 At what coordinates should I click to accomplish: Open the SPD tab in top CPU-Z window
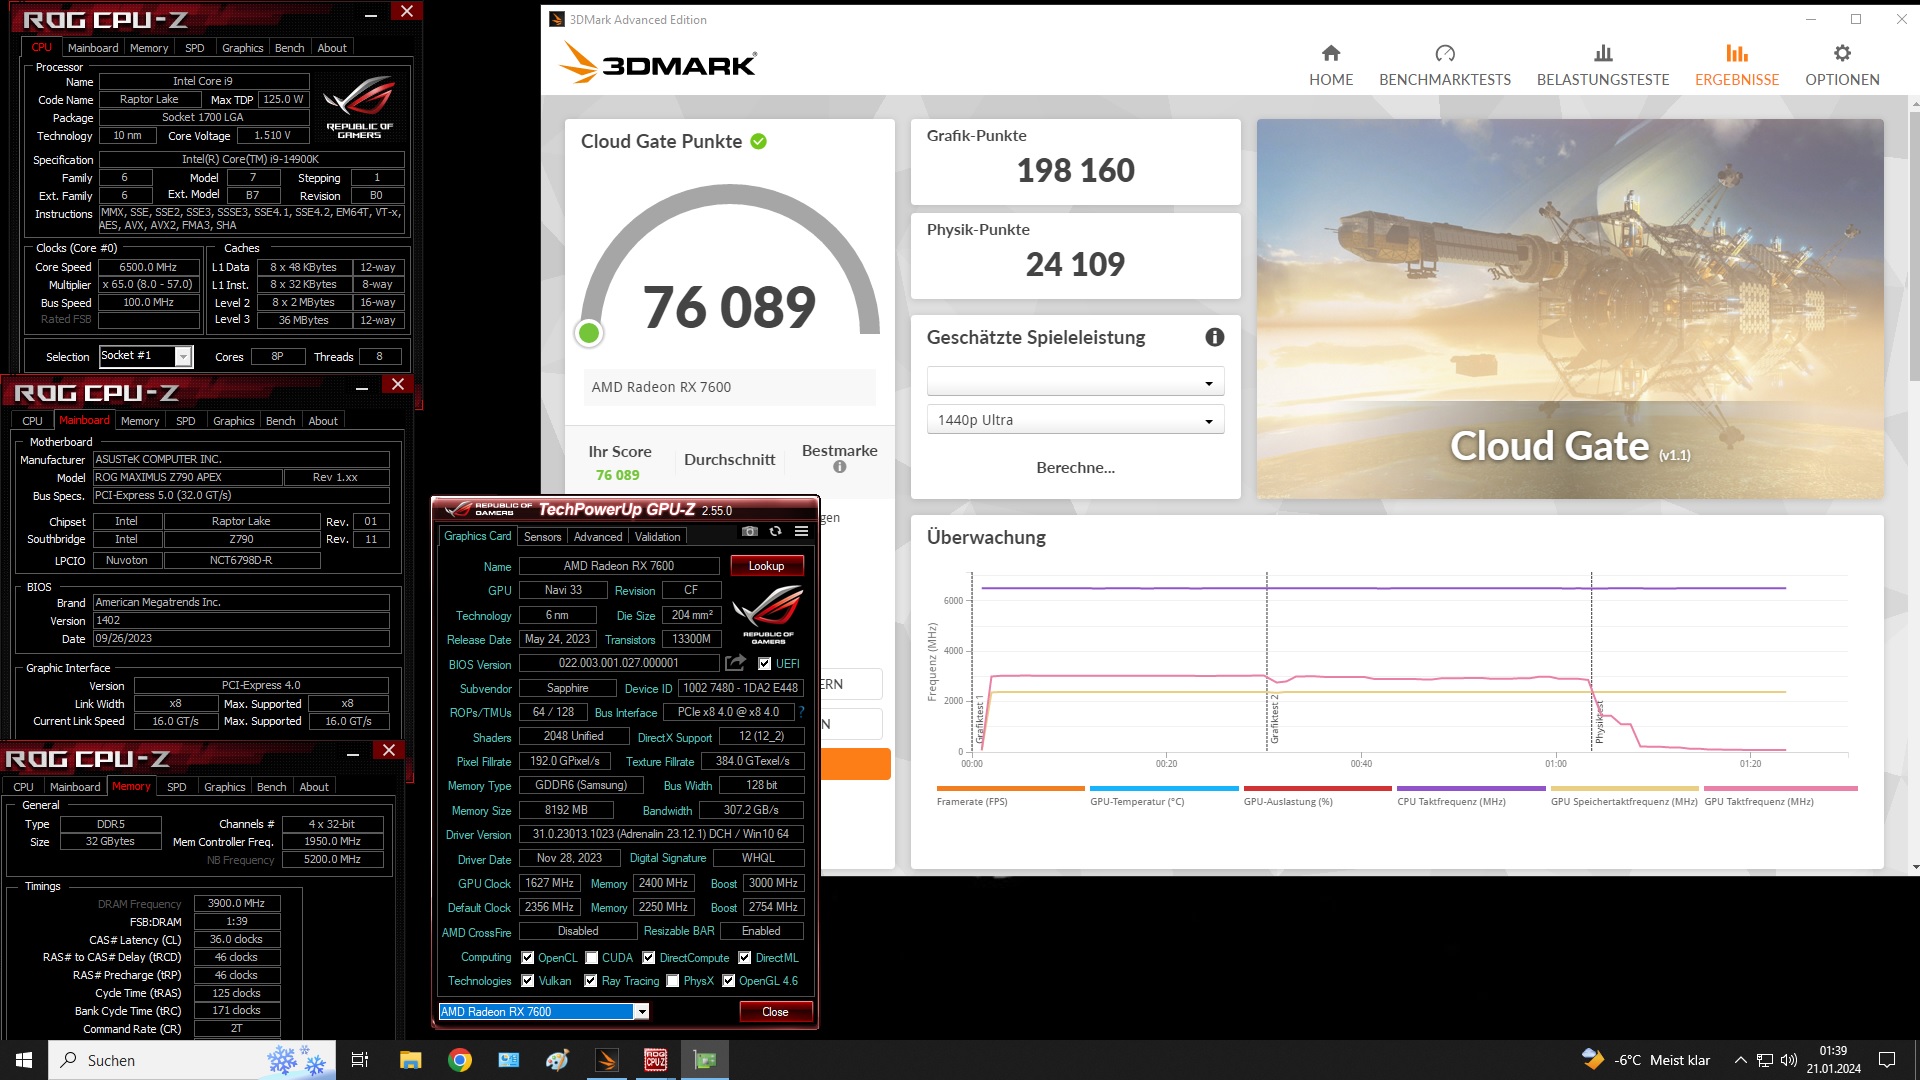(195, 48)
